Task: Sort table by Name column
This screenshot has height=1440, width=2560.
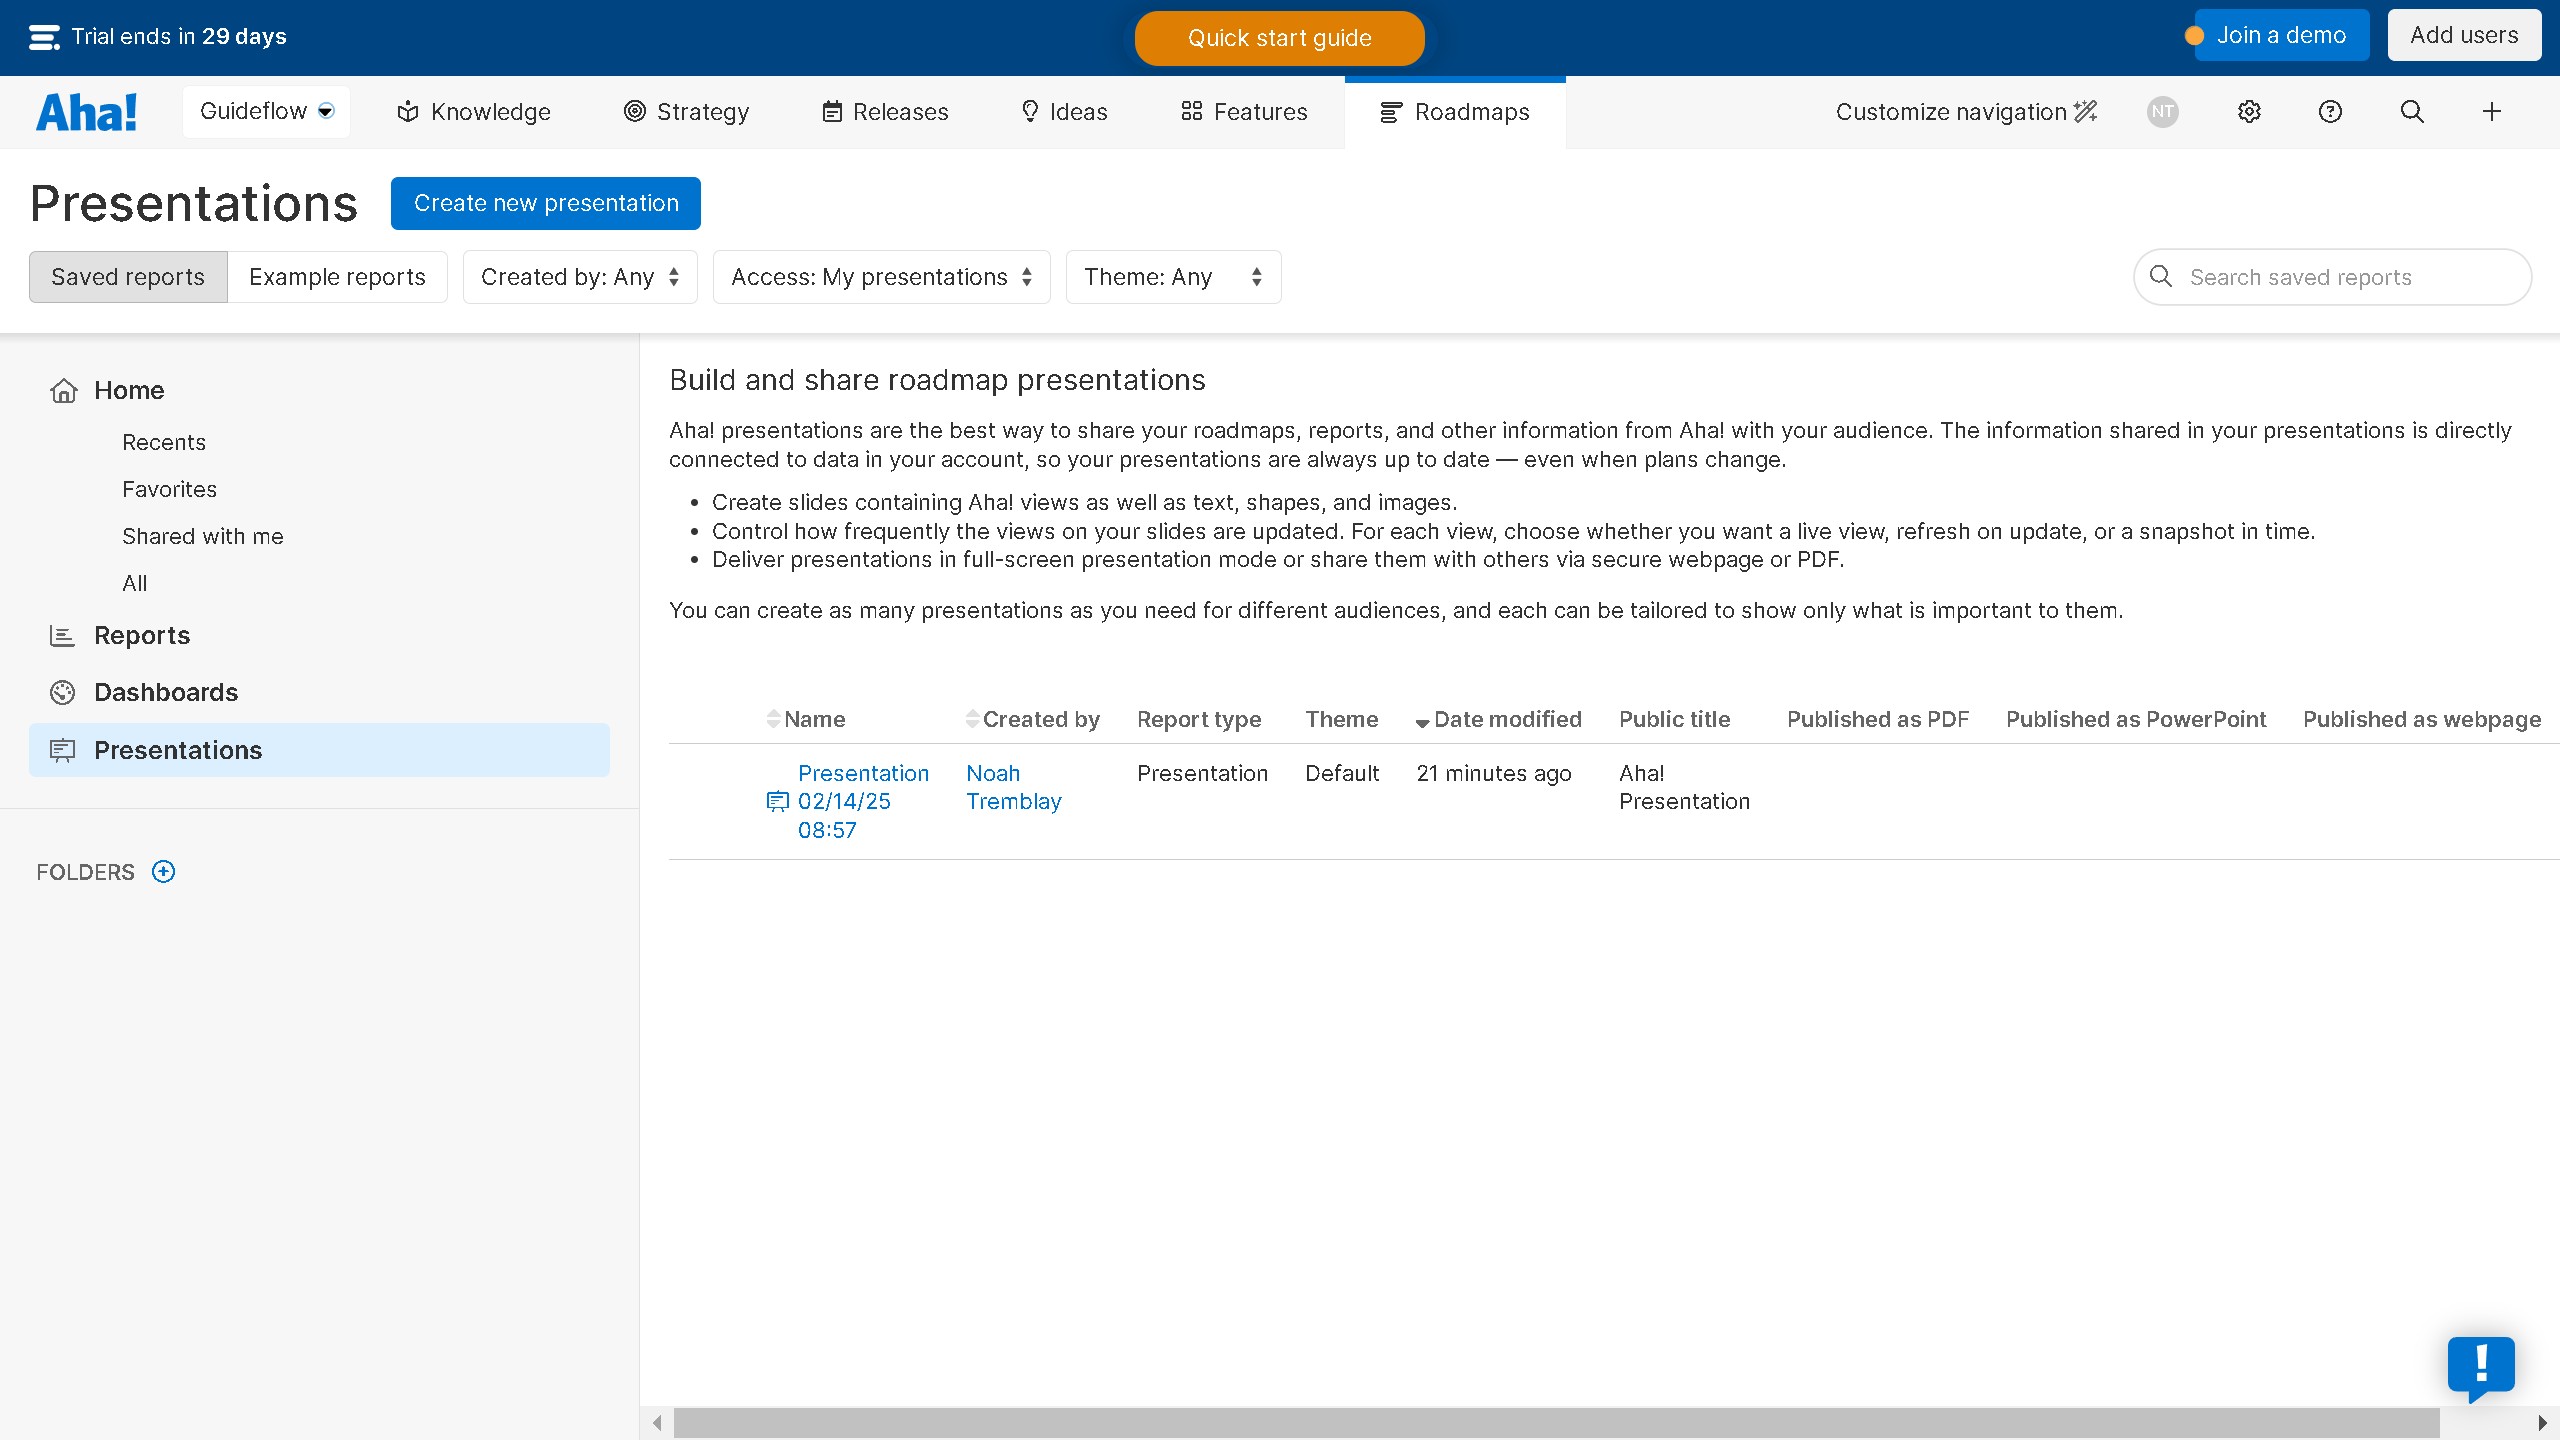Action: tap(813, 719)
